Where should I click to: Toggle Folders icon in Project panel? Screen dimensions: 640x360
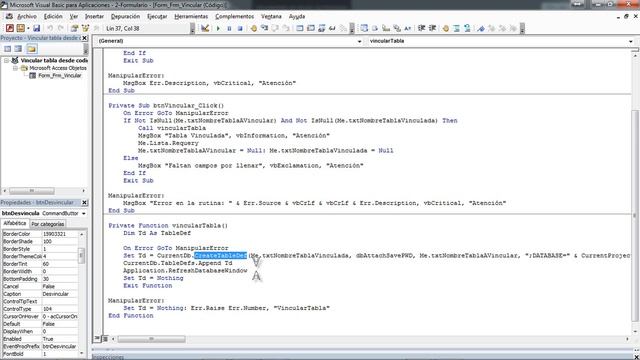pyautogui.click(x=32, y=49)
